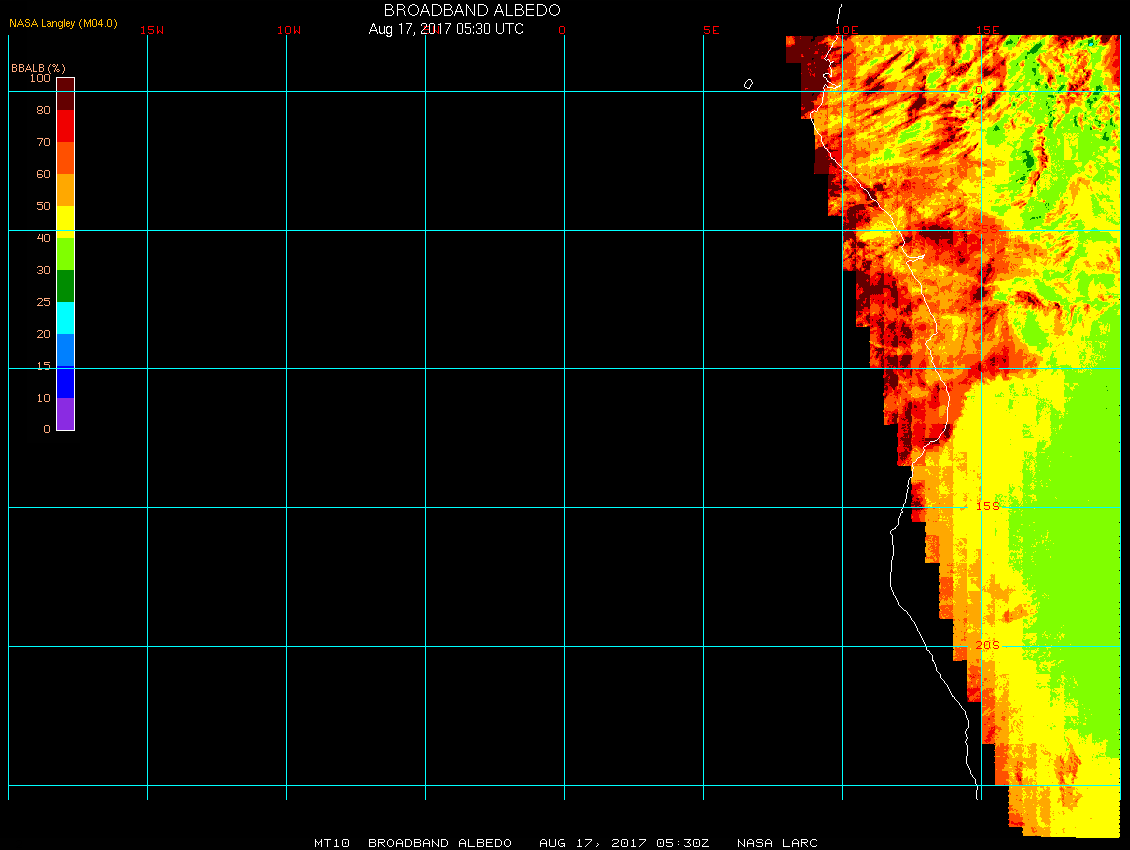Click the BROADBAND ALBEDO title at top
The height and width of the screenshot is (850, 1130).
pyautogui.click(x=472, y=10)
